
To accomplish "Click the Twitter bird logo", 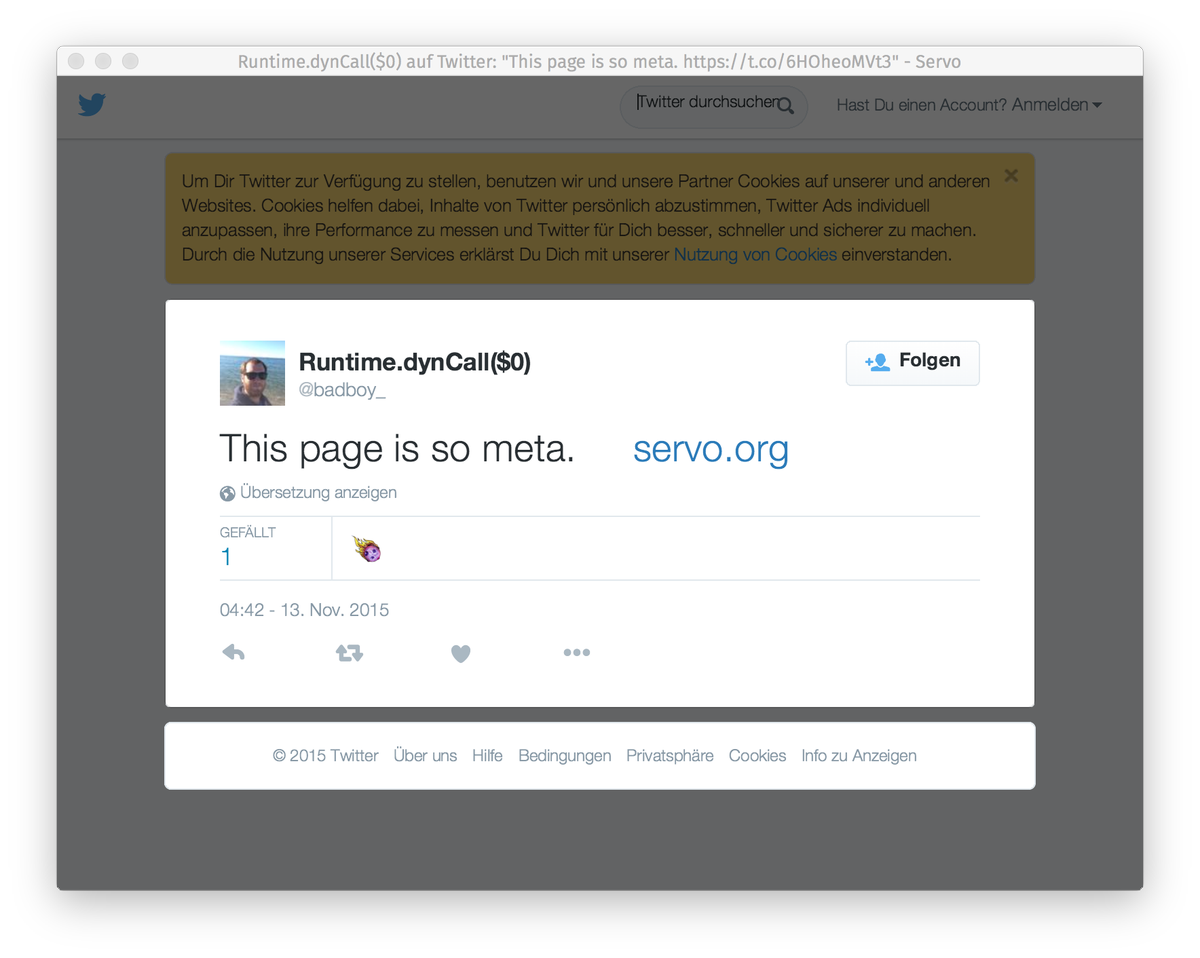I will click(92, 104).
